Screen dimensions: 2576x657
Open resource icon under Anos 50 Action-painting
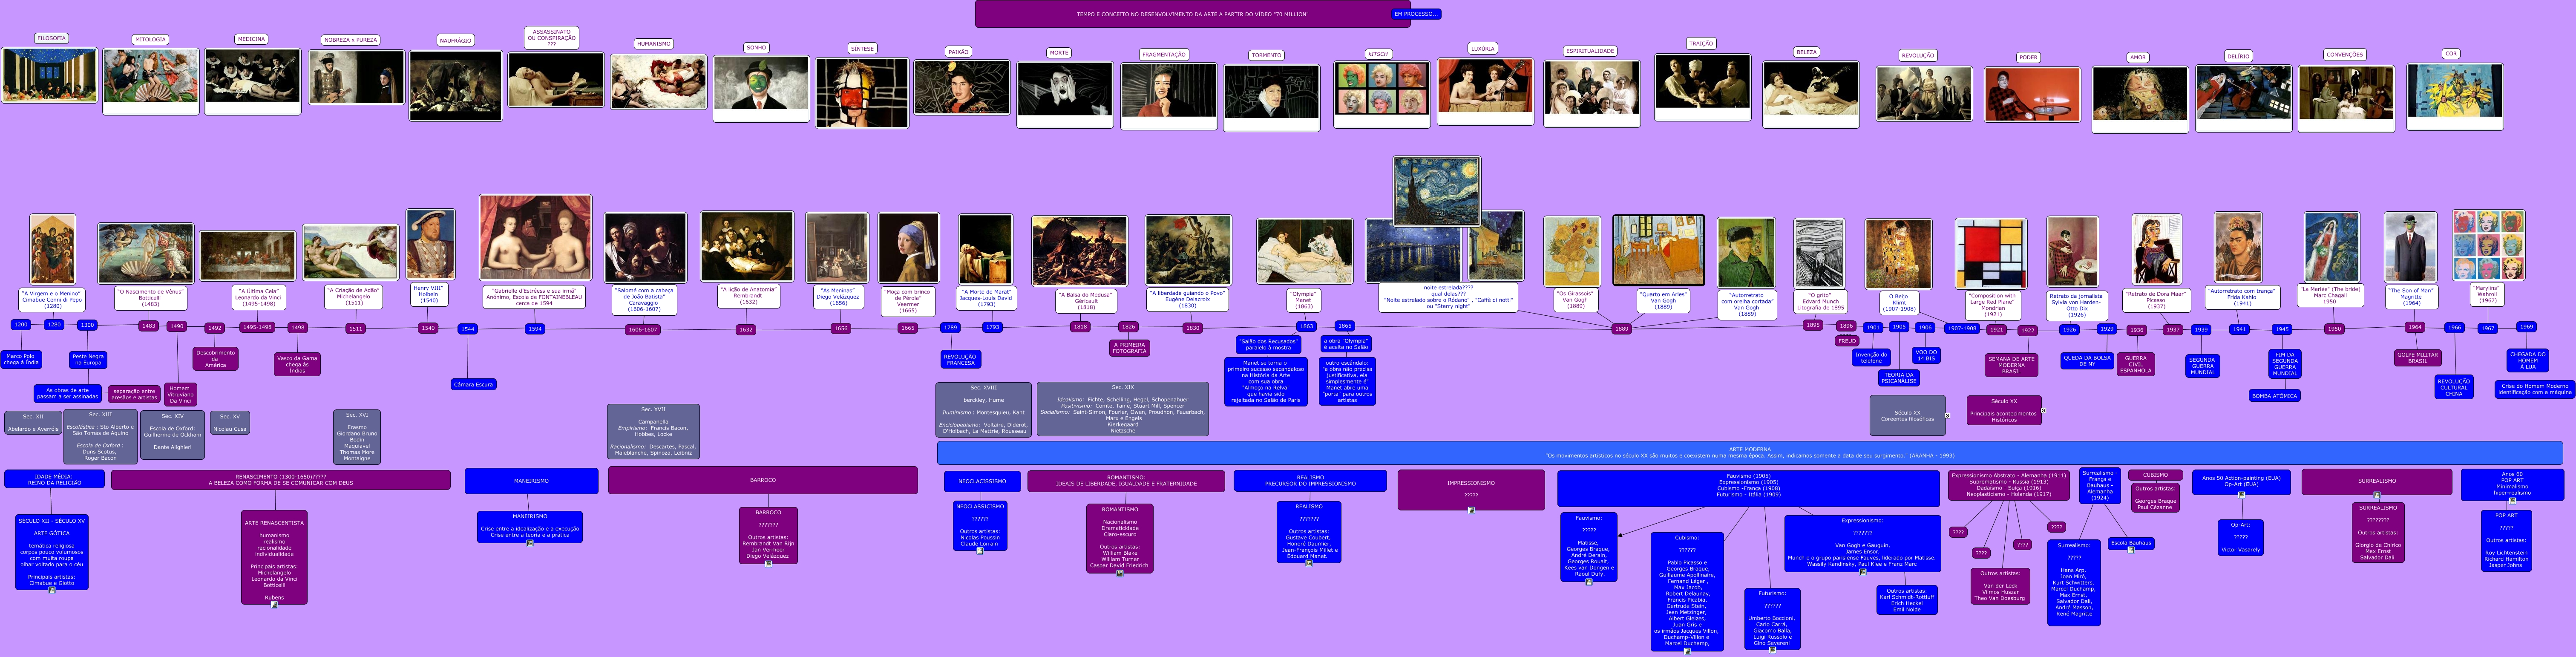(2241, 495)
